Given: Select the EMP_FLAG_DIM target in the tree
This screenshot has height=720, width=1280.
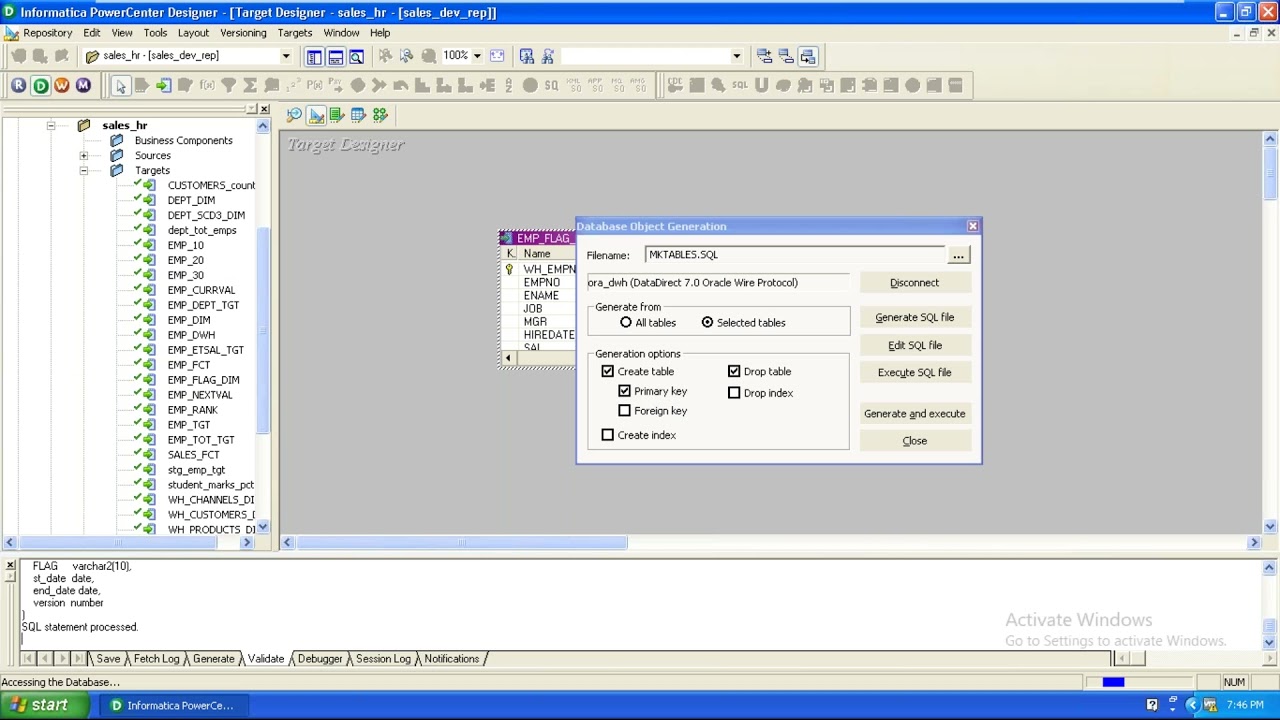Looking at the screenshot, I should [203, 380].
